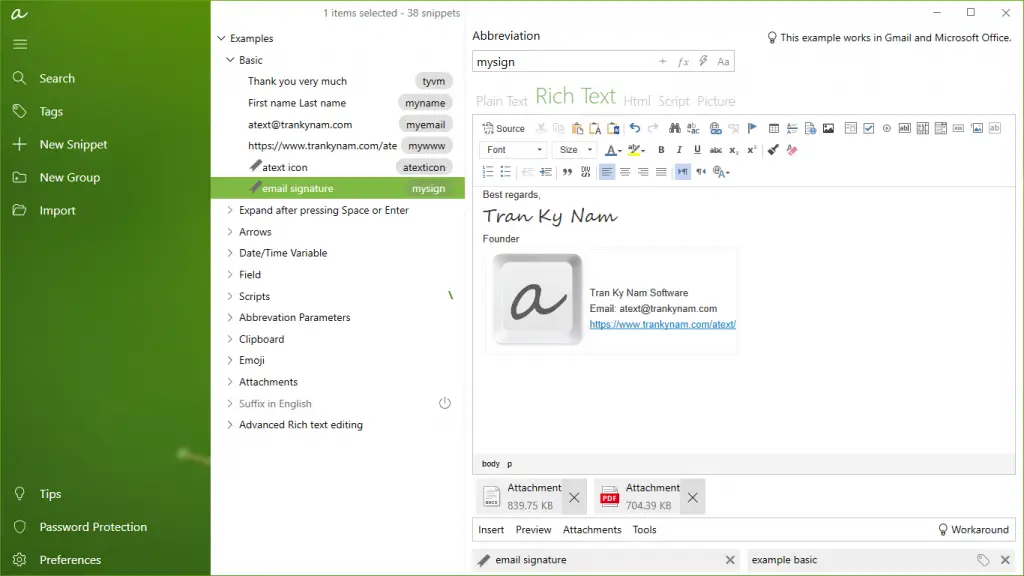Image resolution: width=1024 pixels, height=576 pixels.
Task: Open the trankynam.com/atext hyperlink
Action: pyautogui.click(x=663, y=325)
